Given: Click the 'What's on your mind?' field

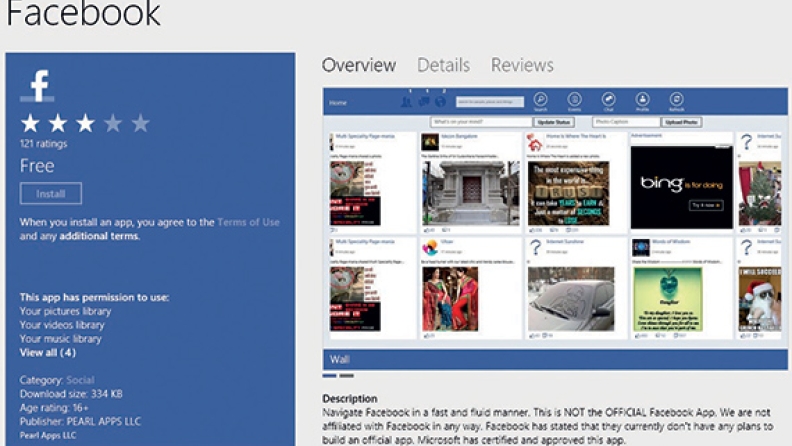Looking at the screenshot, I should pyautogui.click(x=481, y=122).
